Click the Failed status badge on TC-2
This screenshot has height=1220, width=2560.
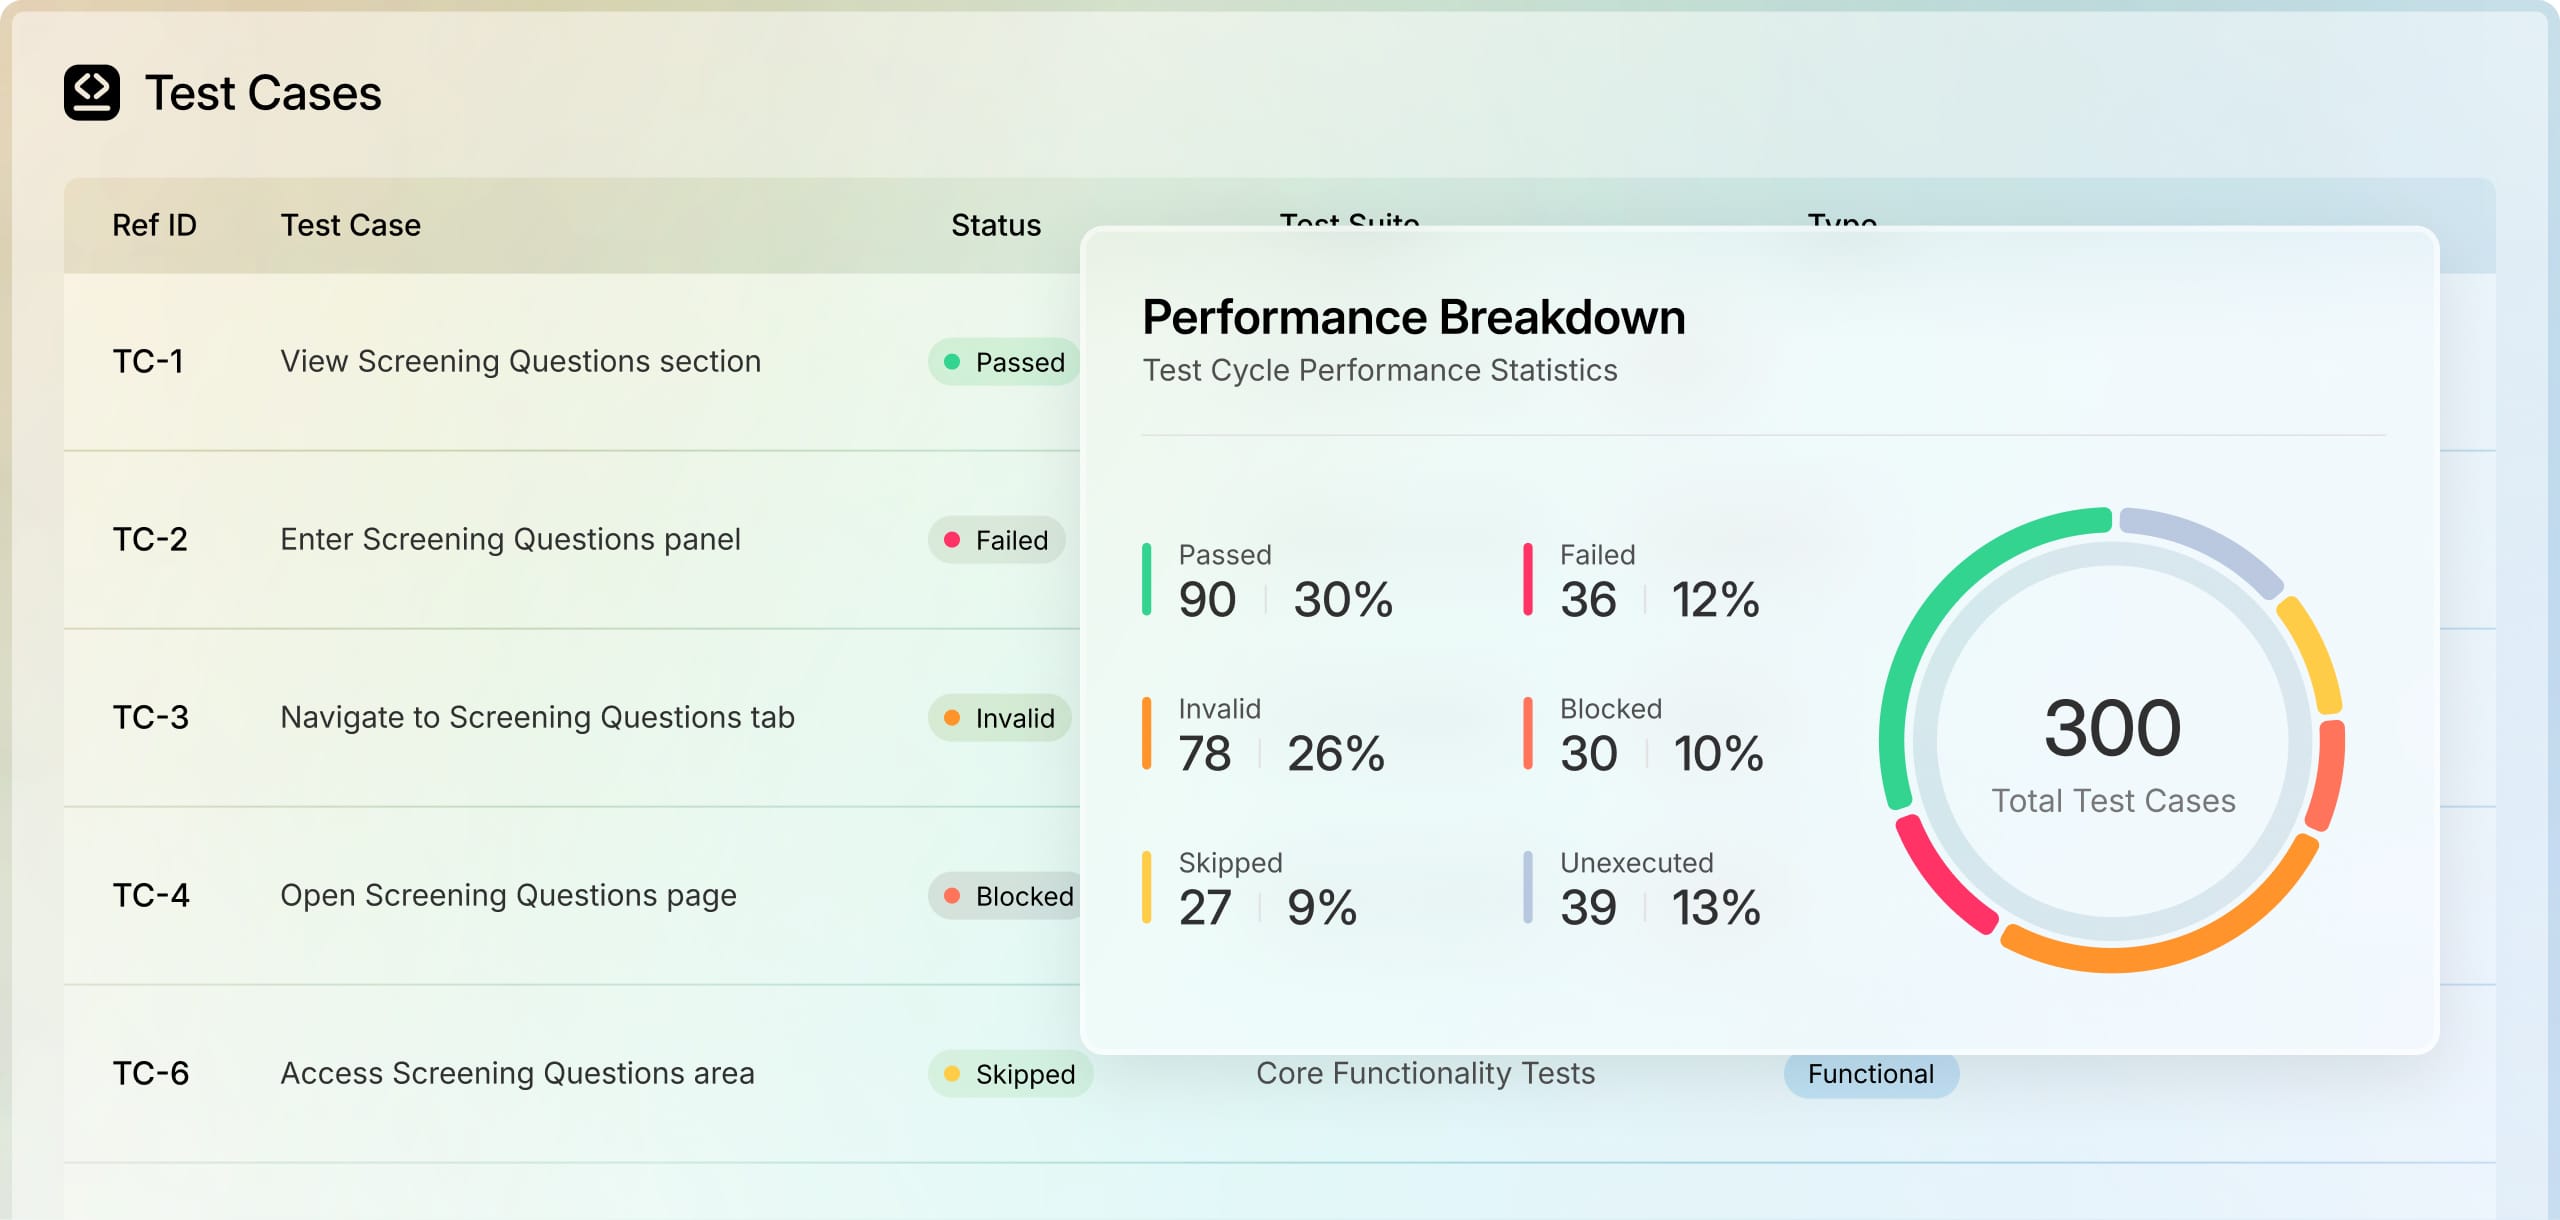(997, 540)
